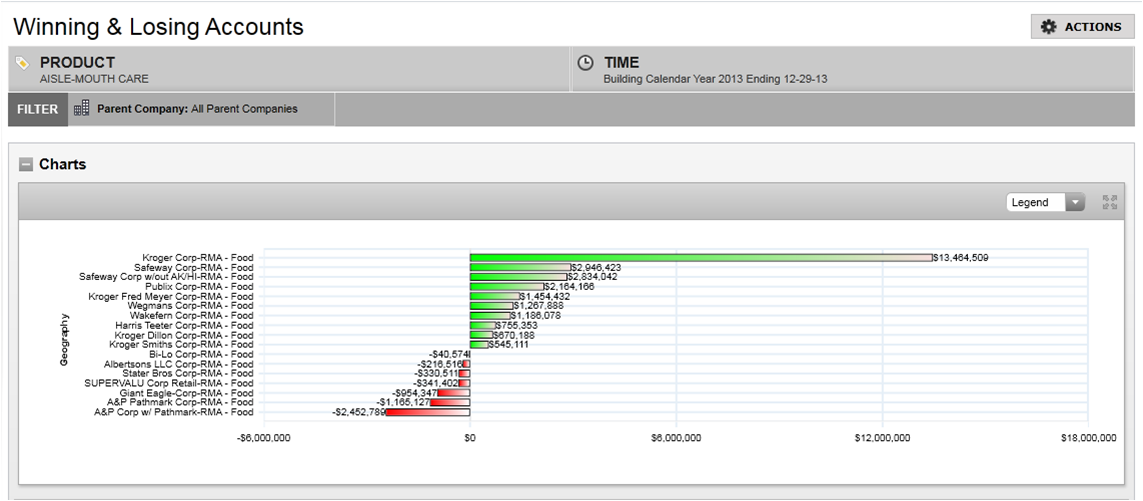This screenshot has height=501, width=1143.
Task: Collapse the Charts section
Action: coord(26,165)
